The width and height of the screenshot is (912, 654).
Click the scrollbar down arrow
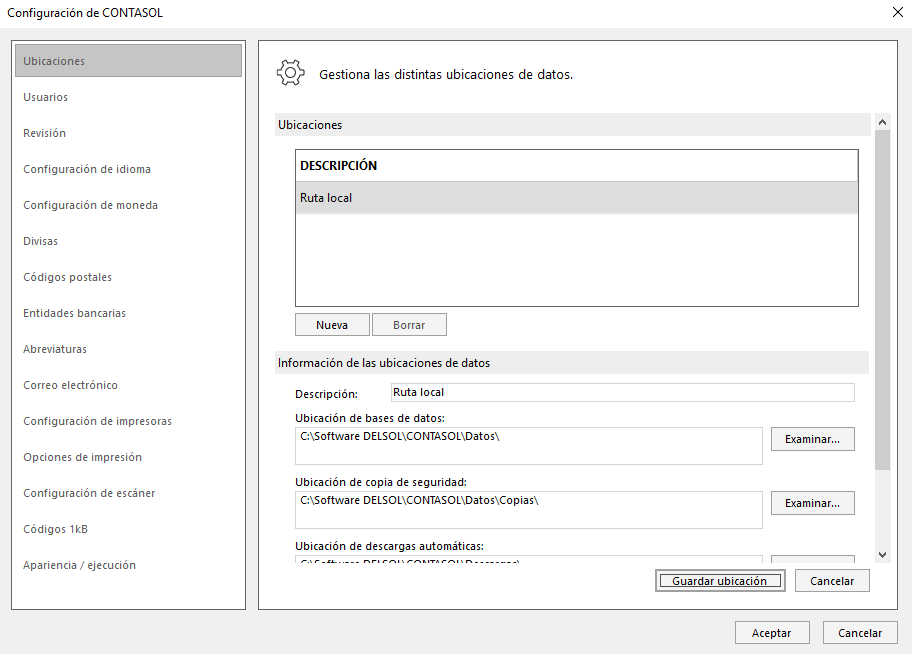[882, 555]
